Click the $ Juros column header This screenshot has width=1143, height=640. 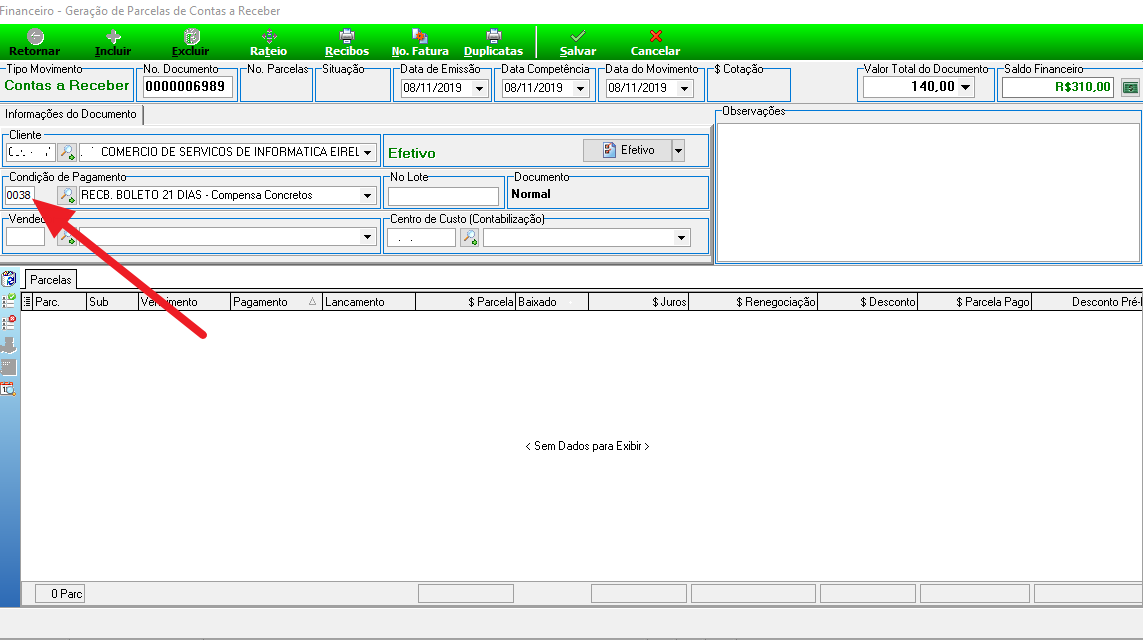pyautogui.click(x=639, y=302)
